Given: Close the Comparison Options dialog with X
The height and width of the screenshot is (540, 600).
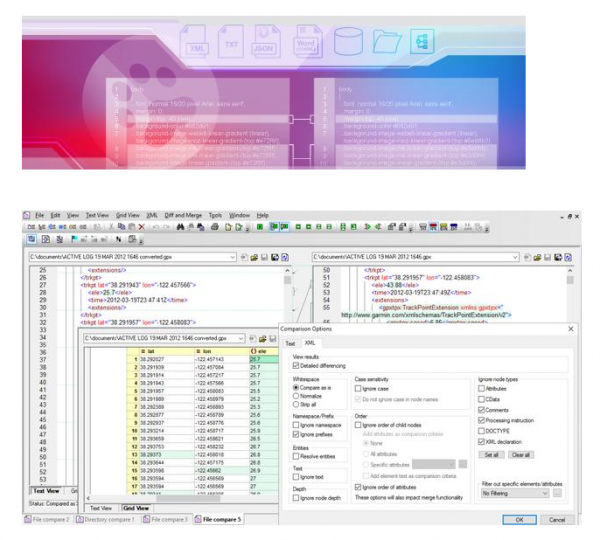Looking at the screenshot, I should click(571, 329).
